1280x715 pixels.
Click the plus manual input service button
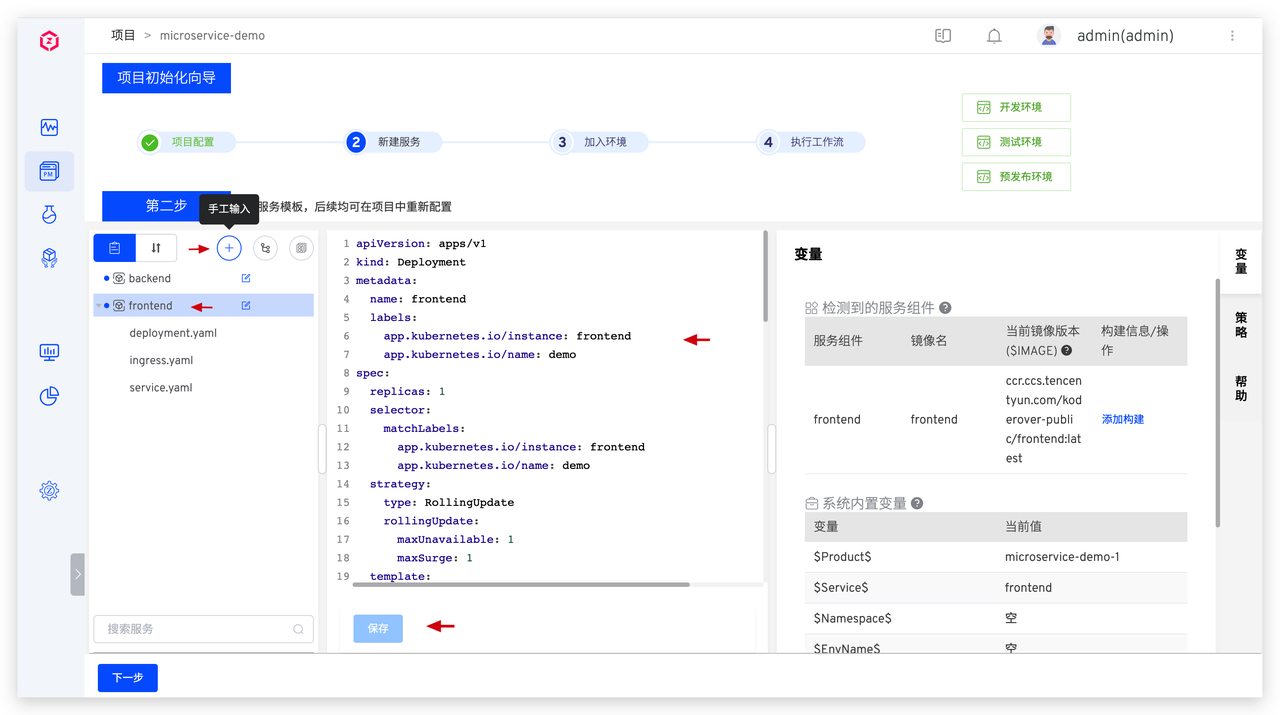click(229, 248)
